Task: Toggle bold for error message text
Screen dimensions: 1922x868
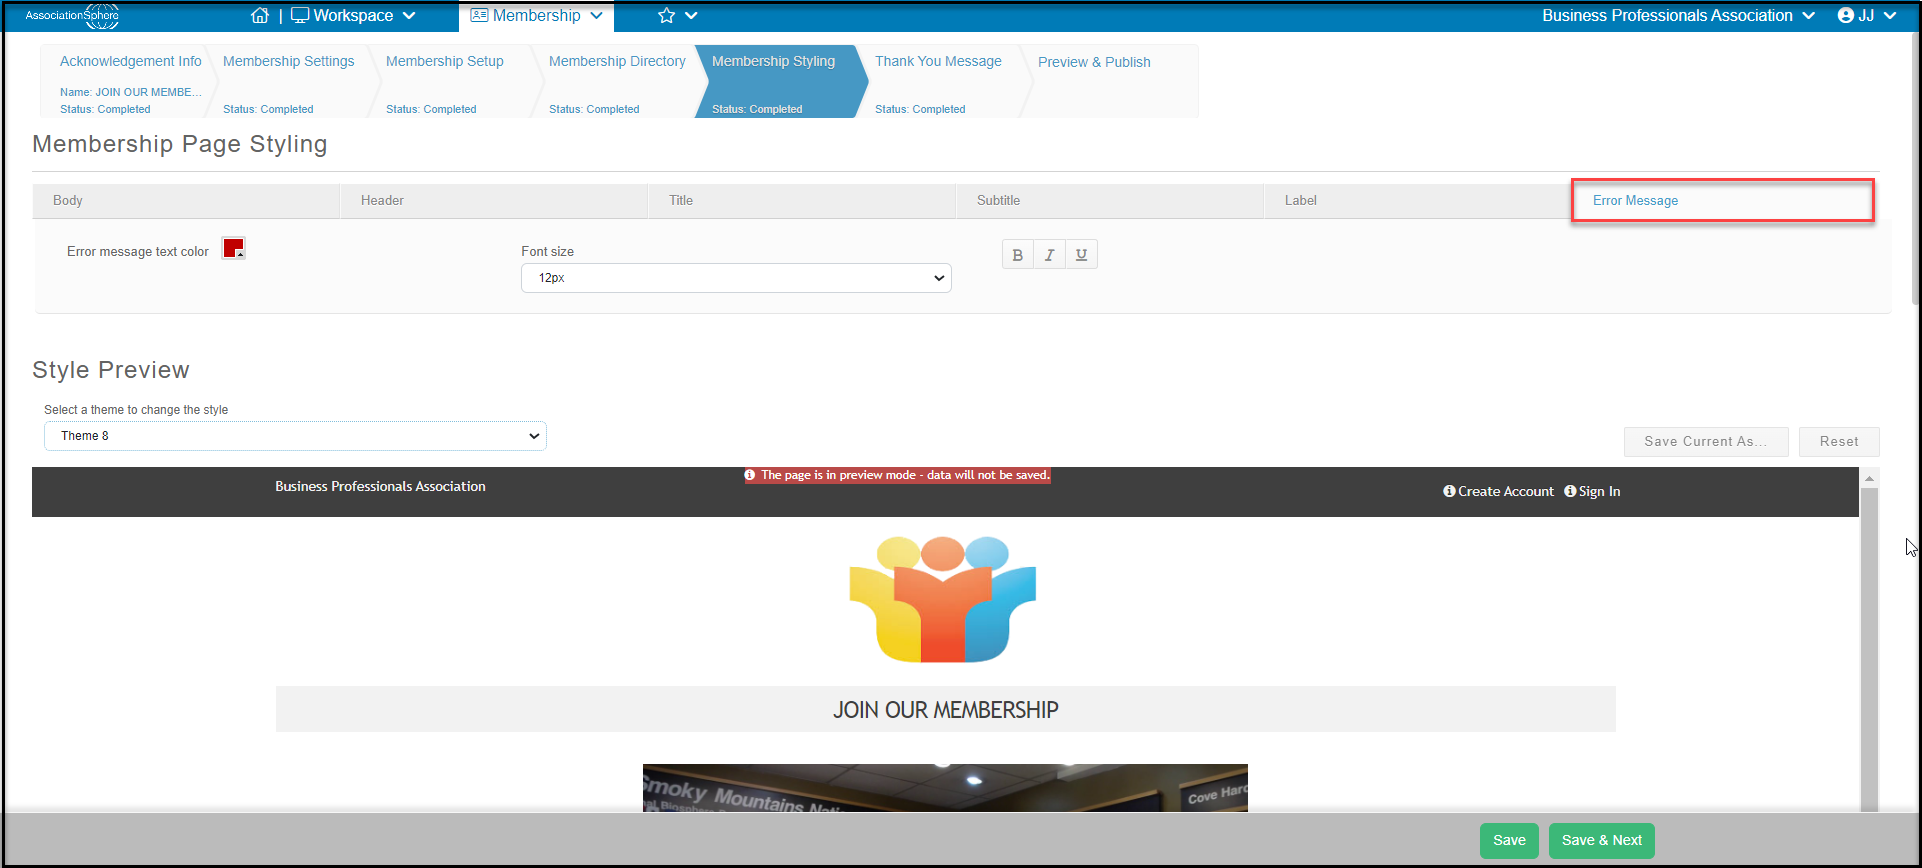Action: (1018, 255)
